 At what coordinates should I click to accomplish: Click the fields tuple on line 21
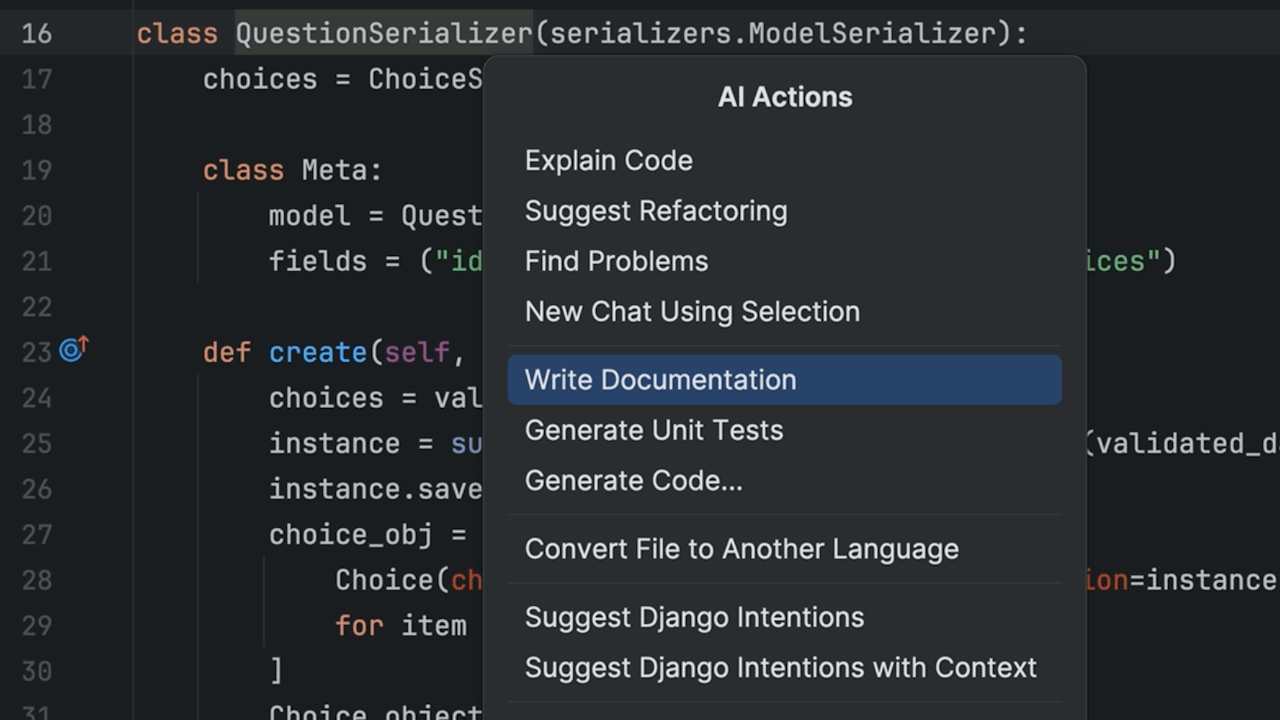[x=318, y=261]
